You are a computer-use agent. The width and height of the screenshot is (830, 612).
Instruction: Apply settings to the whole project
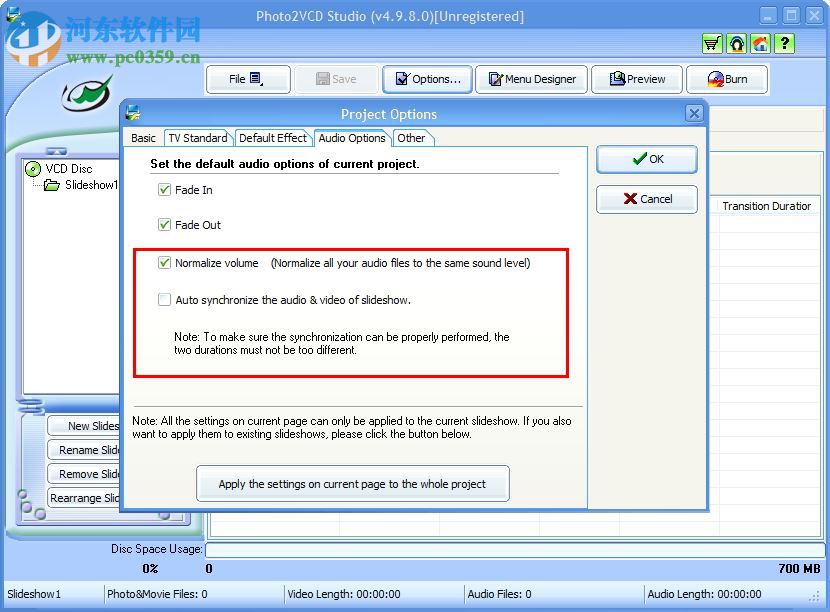[x=353, y=484]
